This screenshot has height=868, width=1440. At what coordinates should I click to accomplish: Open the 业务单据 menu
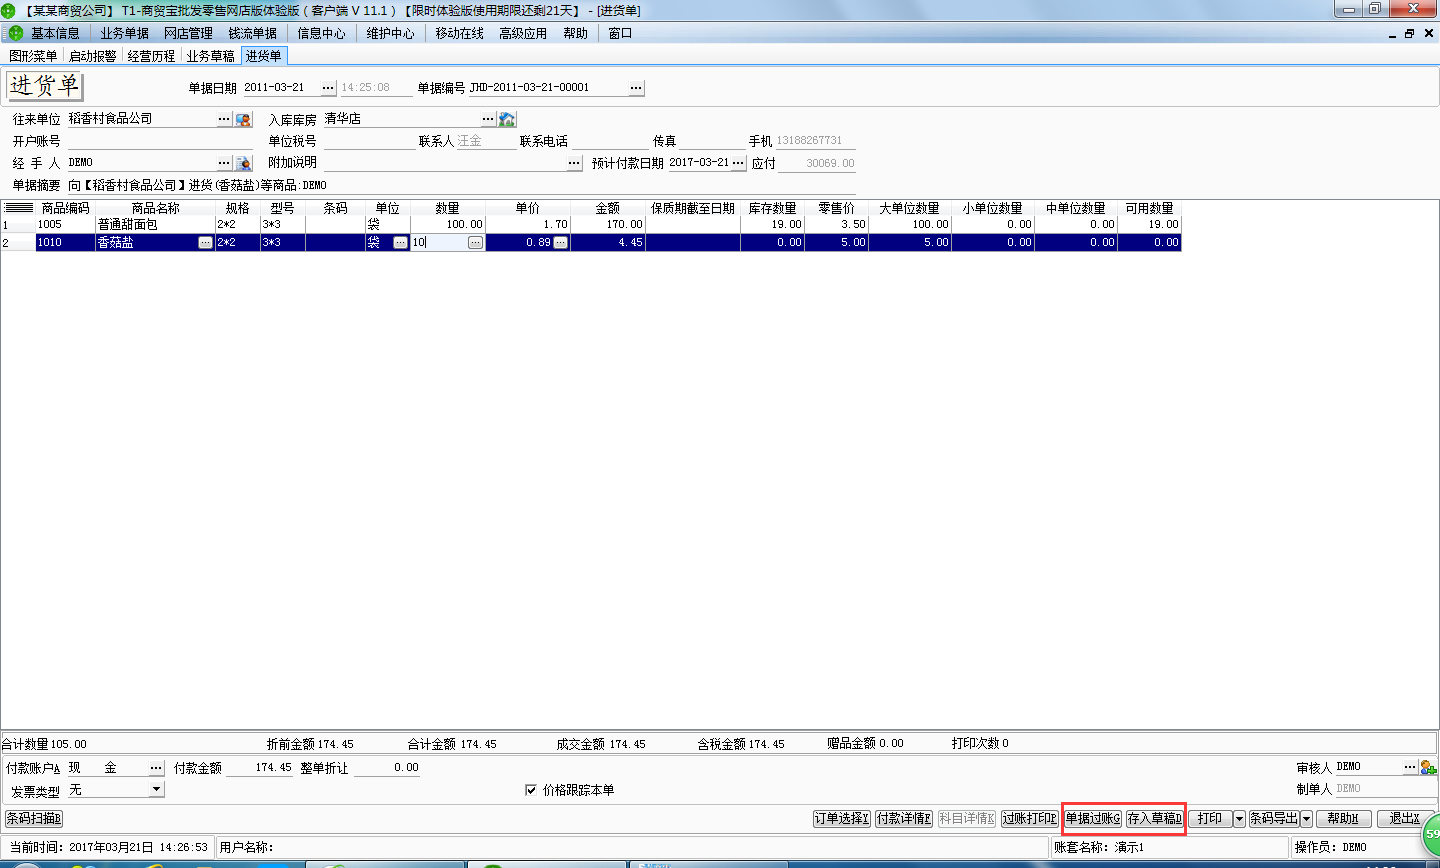(x=124, y=33)
